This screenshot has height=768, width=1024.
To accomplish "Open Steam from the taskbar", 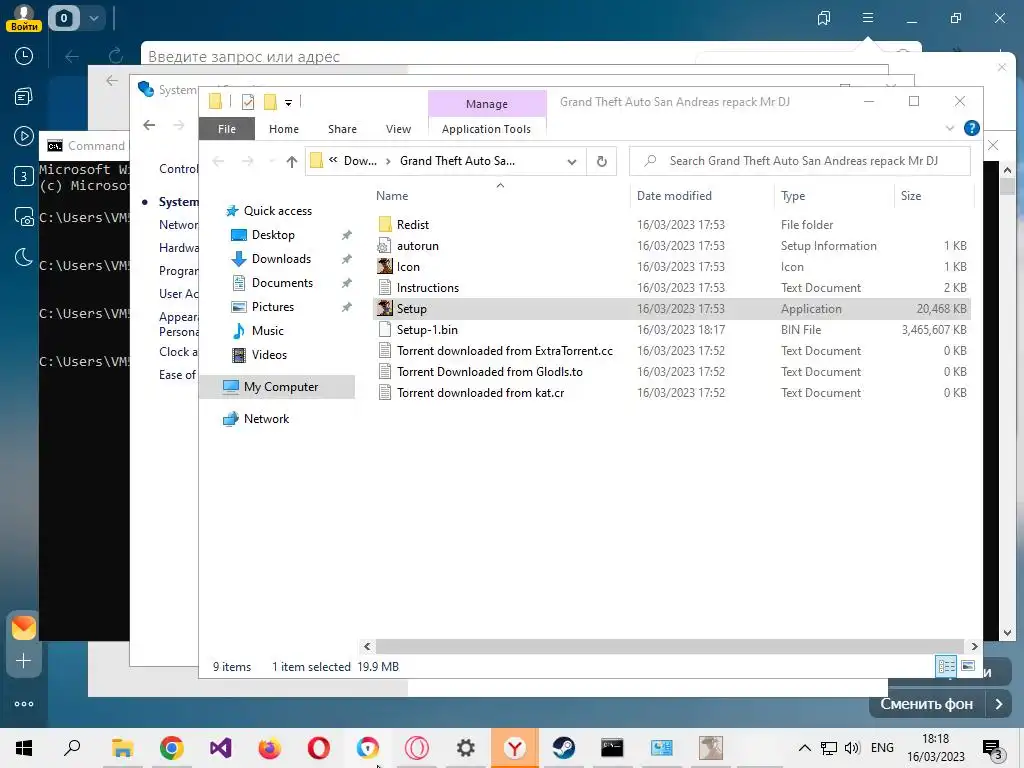I will (563, 748).
